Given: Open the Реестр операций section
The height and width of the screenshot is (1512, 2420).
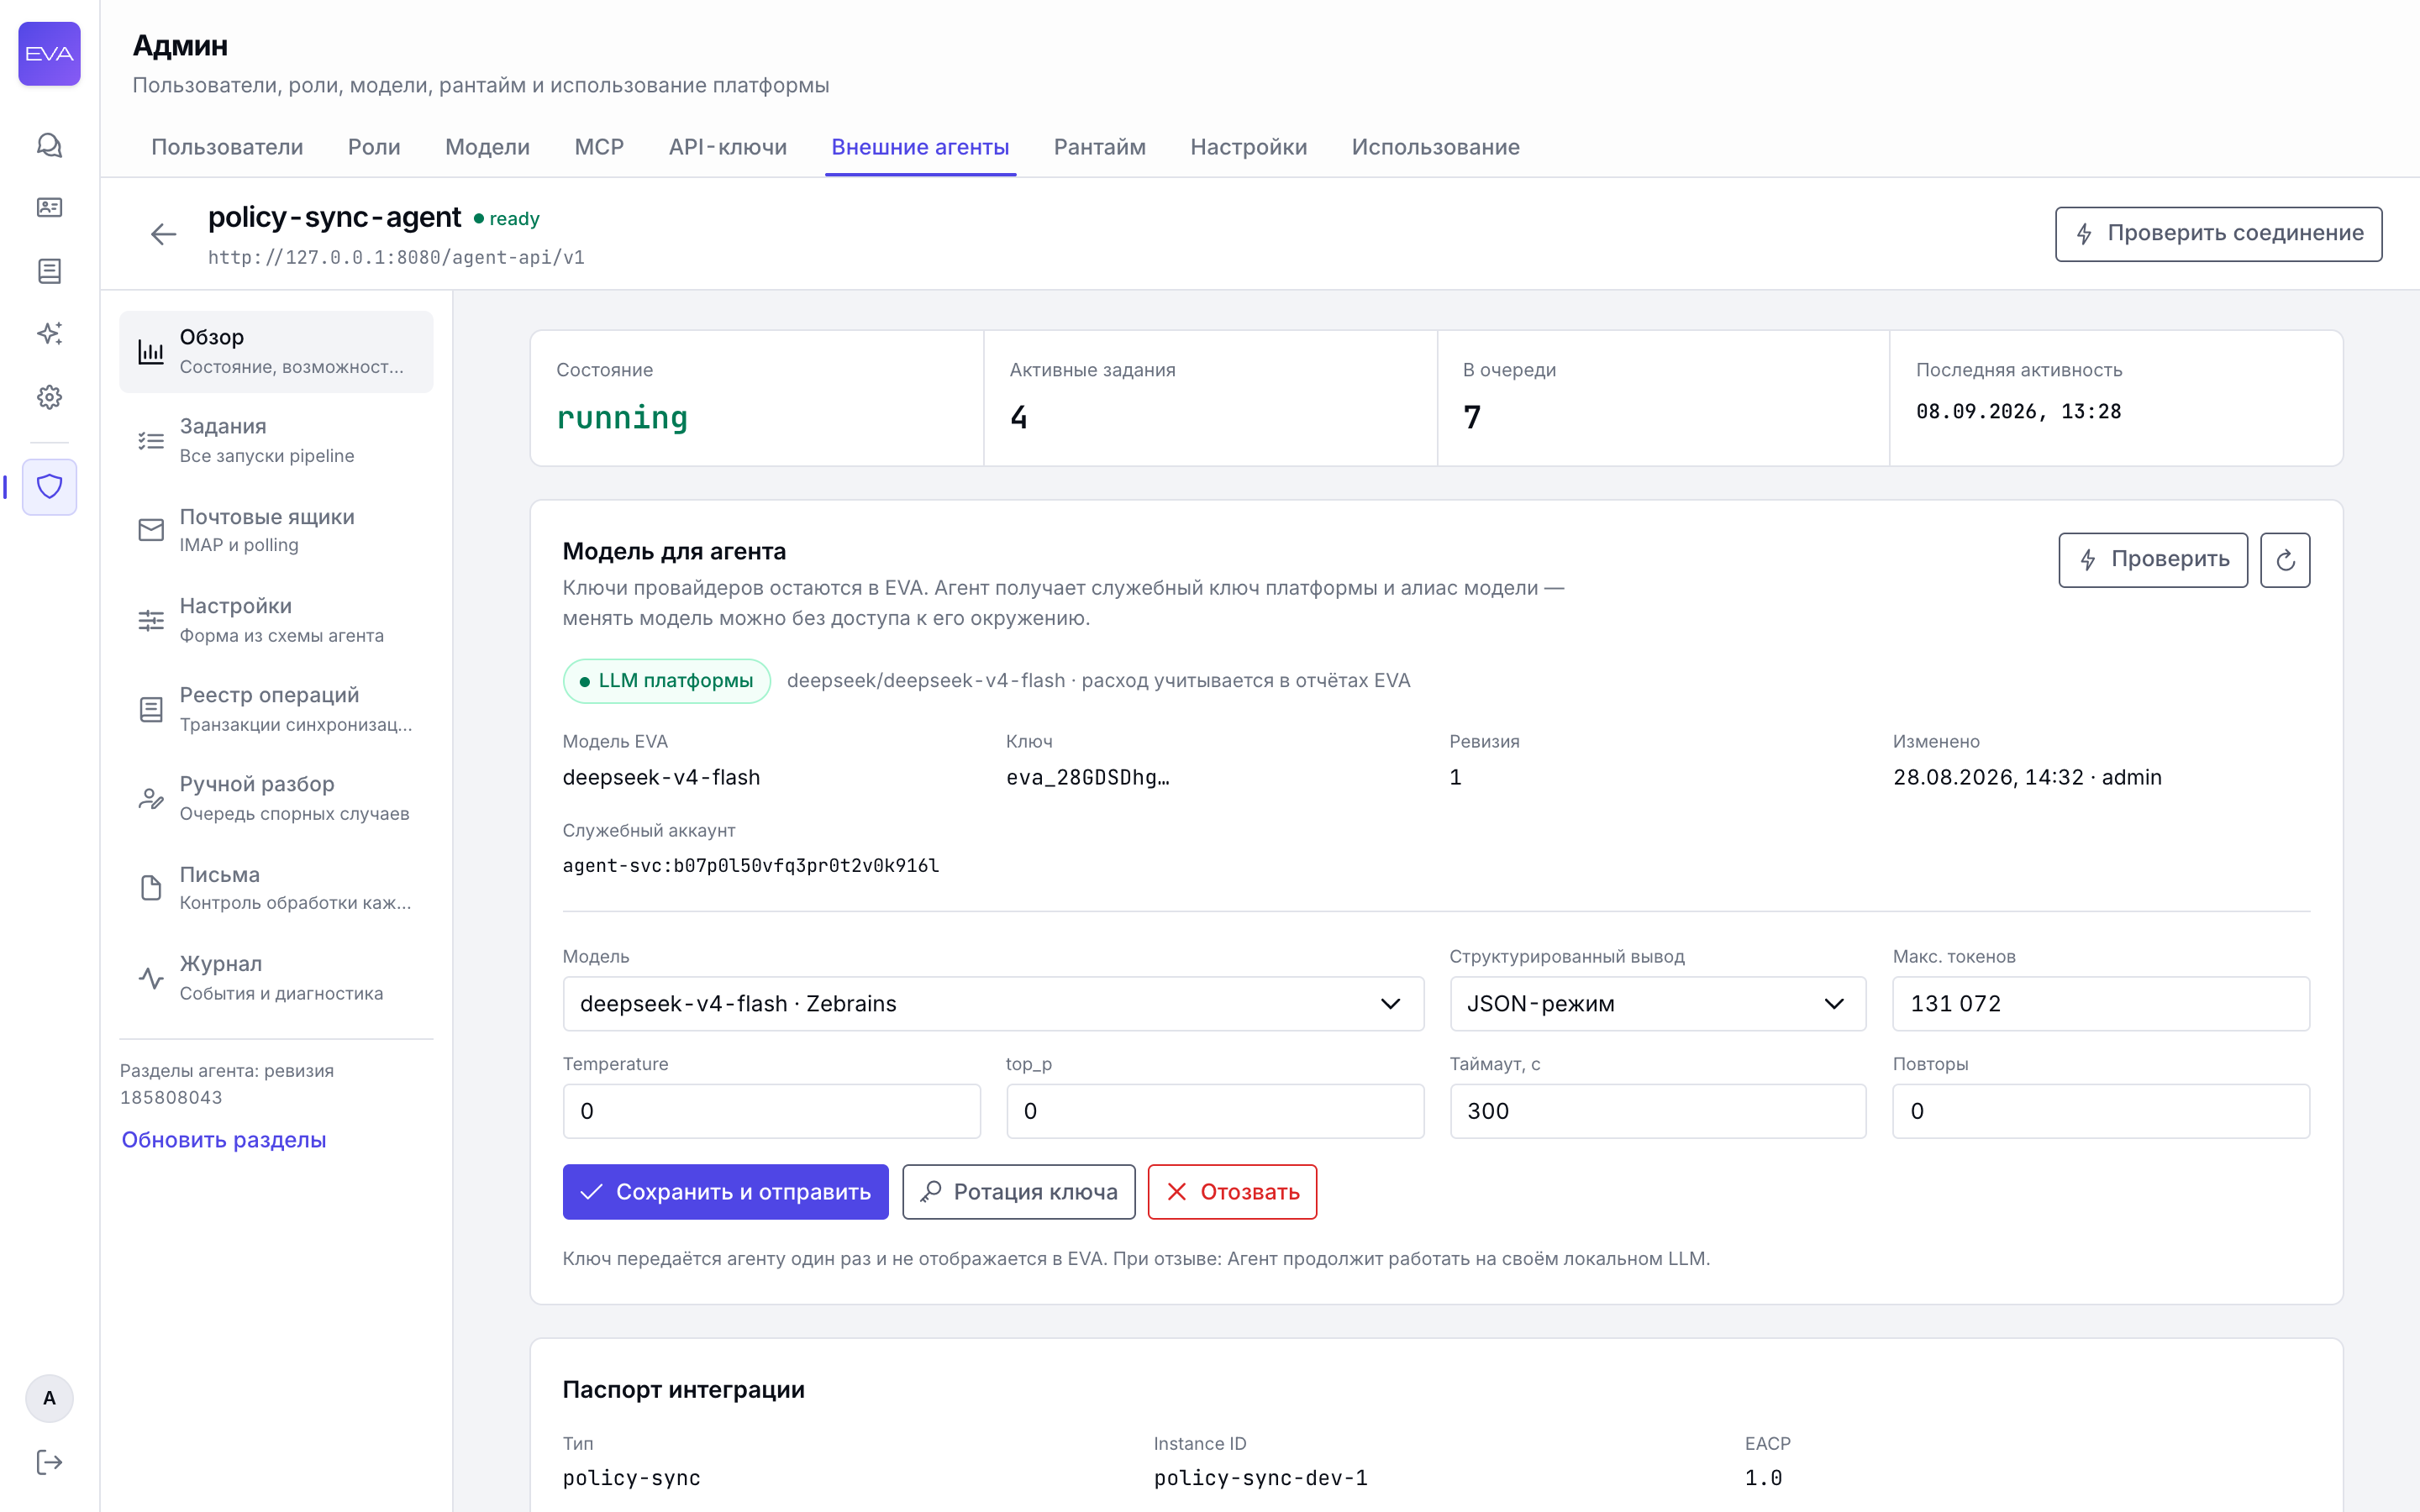Looking at the screenshot, I should point(276,709).
